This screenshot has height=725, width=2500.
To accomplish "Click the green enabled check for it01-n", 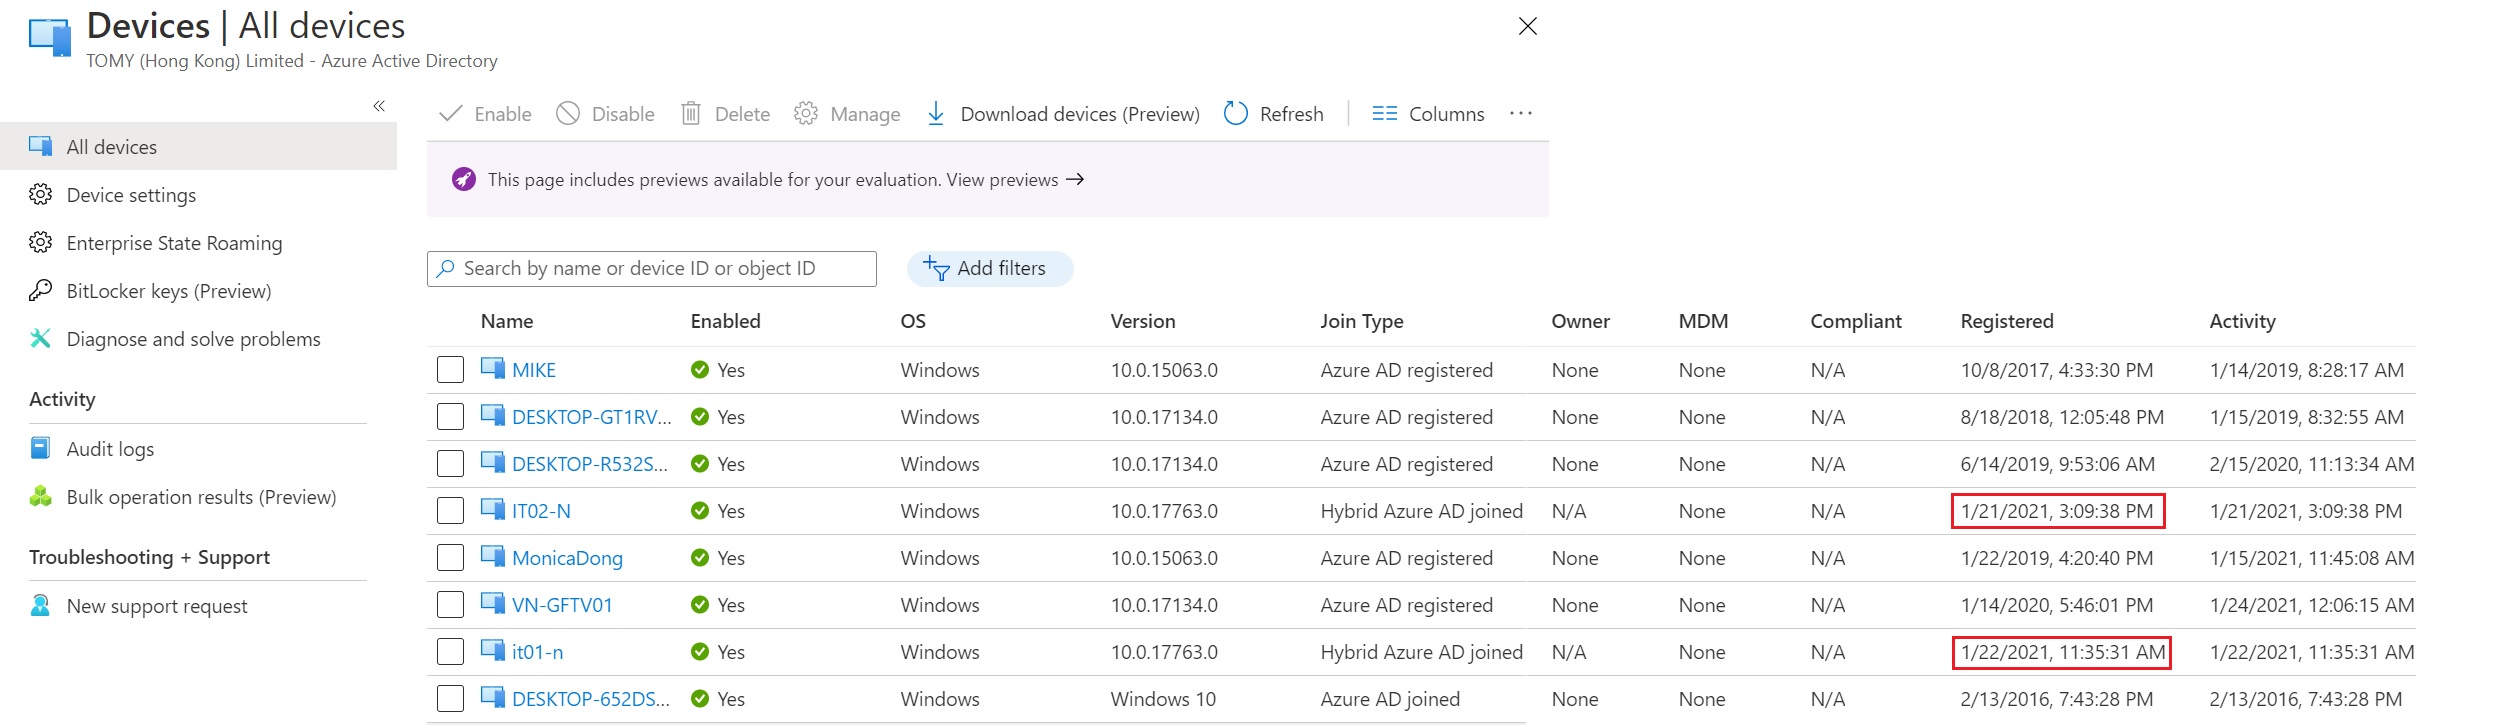I will click(700, 652).
